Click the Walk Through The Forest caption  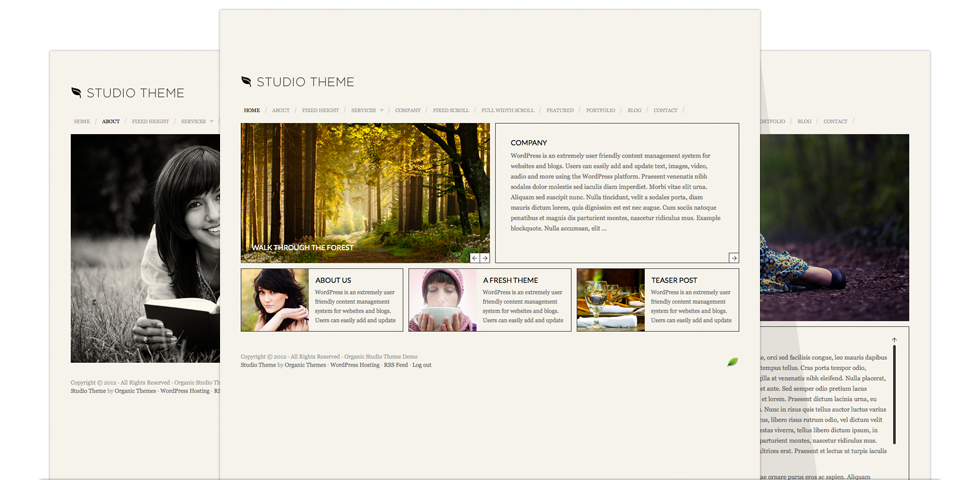[302, 248]
